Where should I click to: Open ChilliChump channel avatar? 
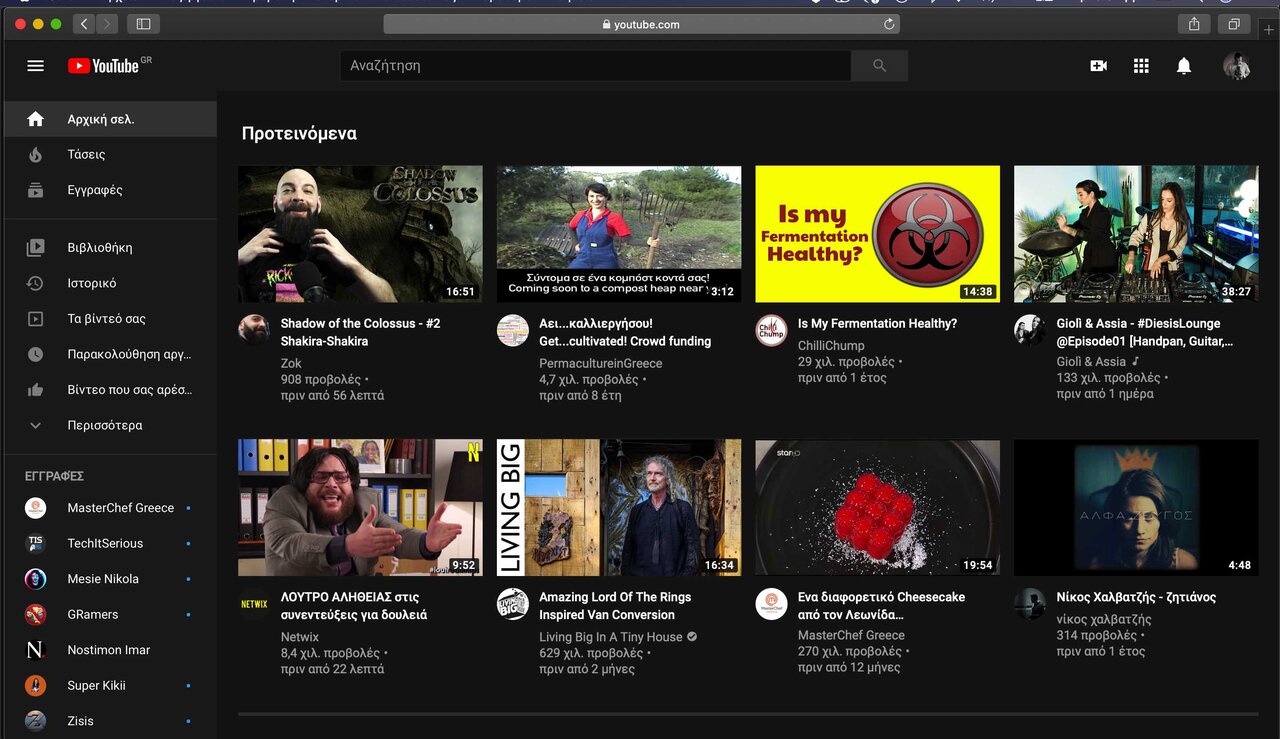tap(771, 331)
